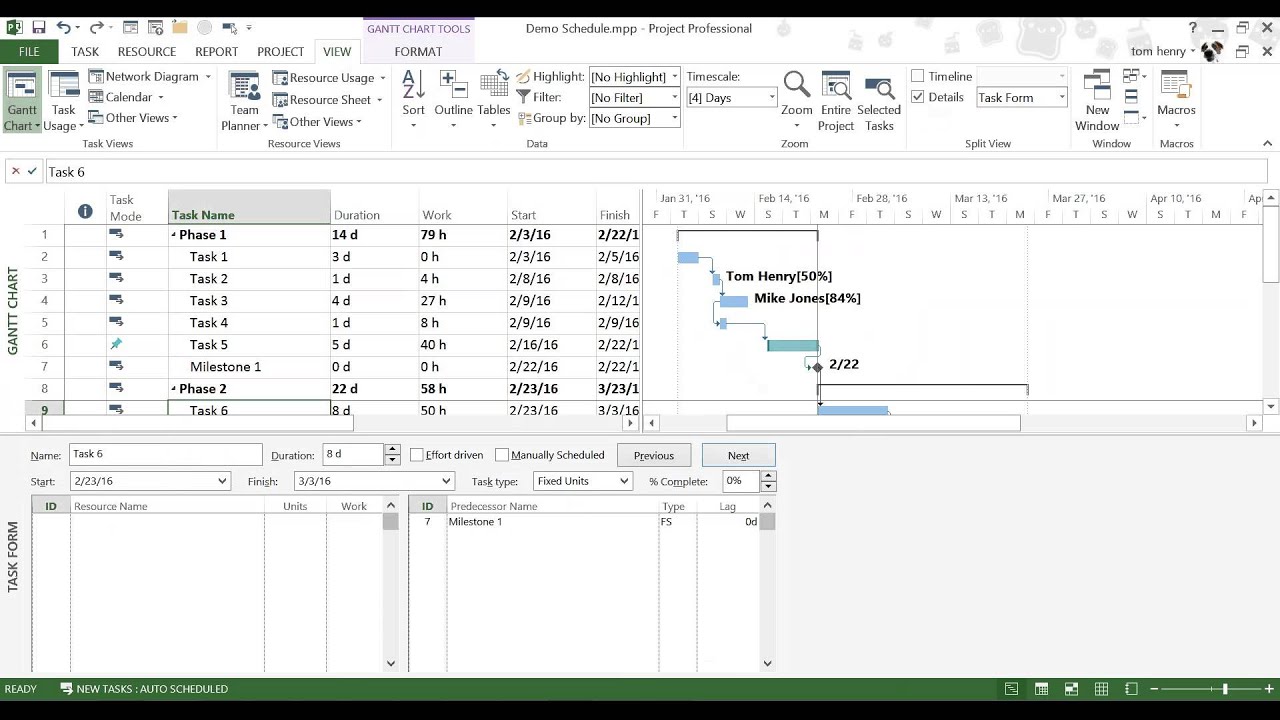Toggle the Manually Scheduled checkbox
1280x720 pixels.
[502, 455]
